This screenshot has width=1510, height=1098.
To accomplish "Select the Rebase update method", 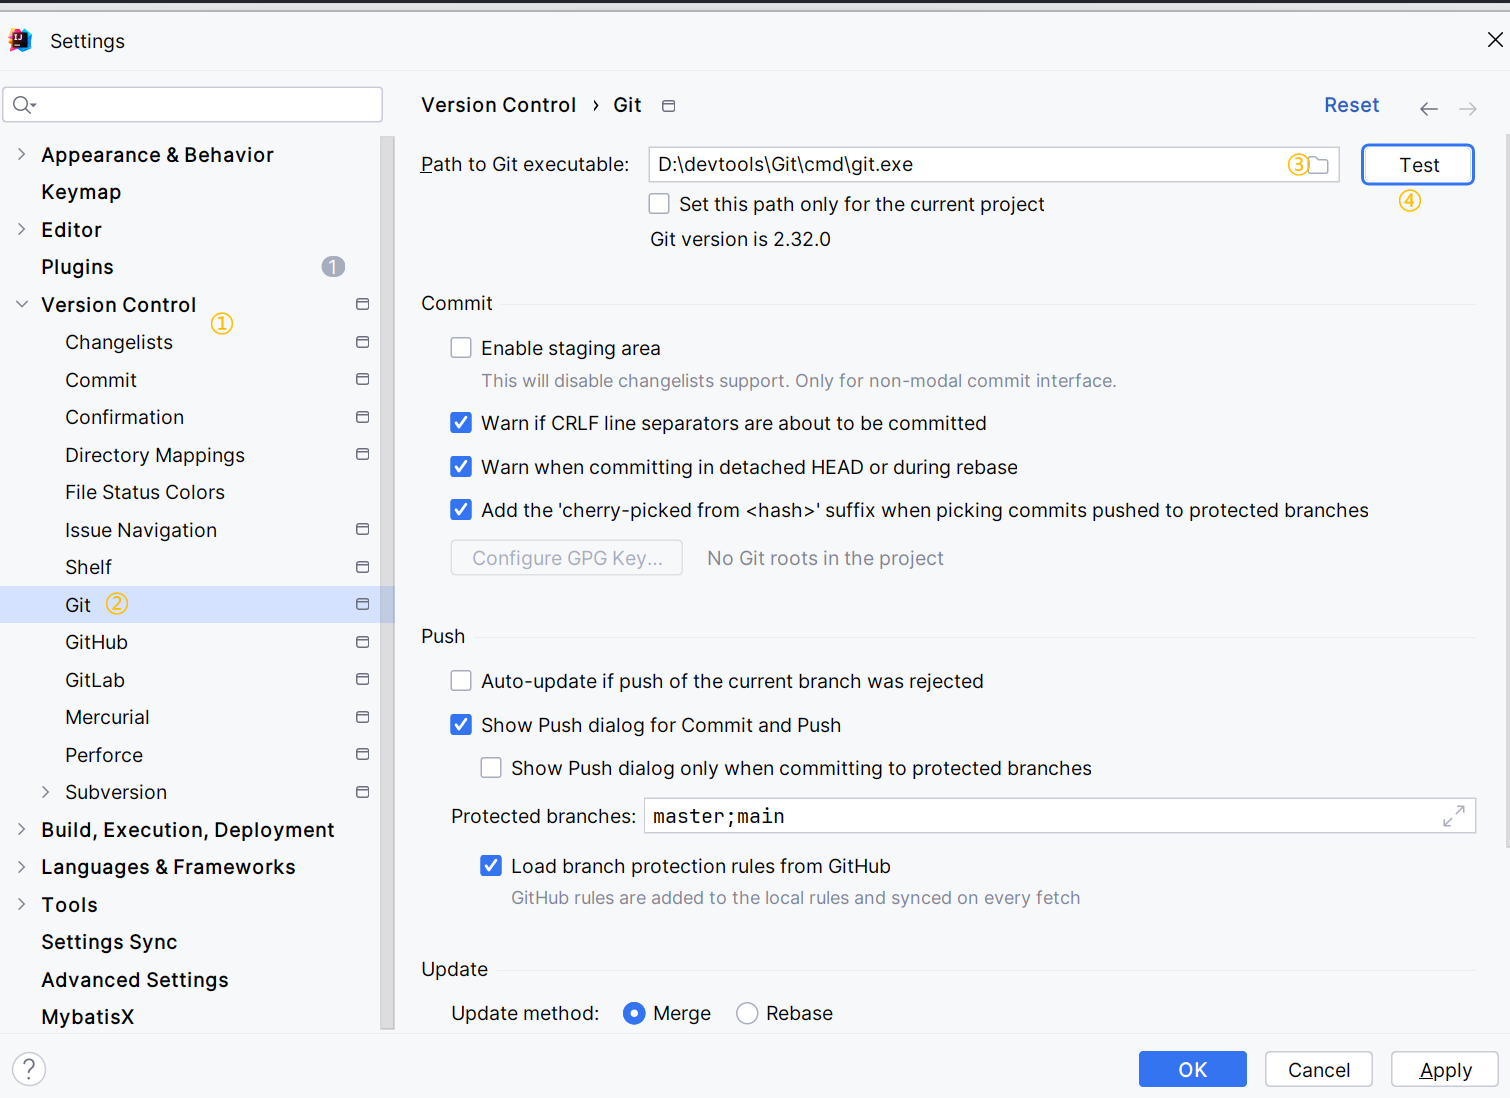I will point(747,1013).
